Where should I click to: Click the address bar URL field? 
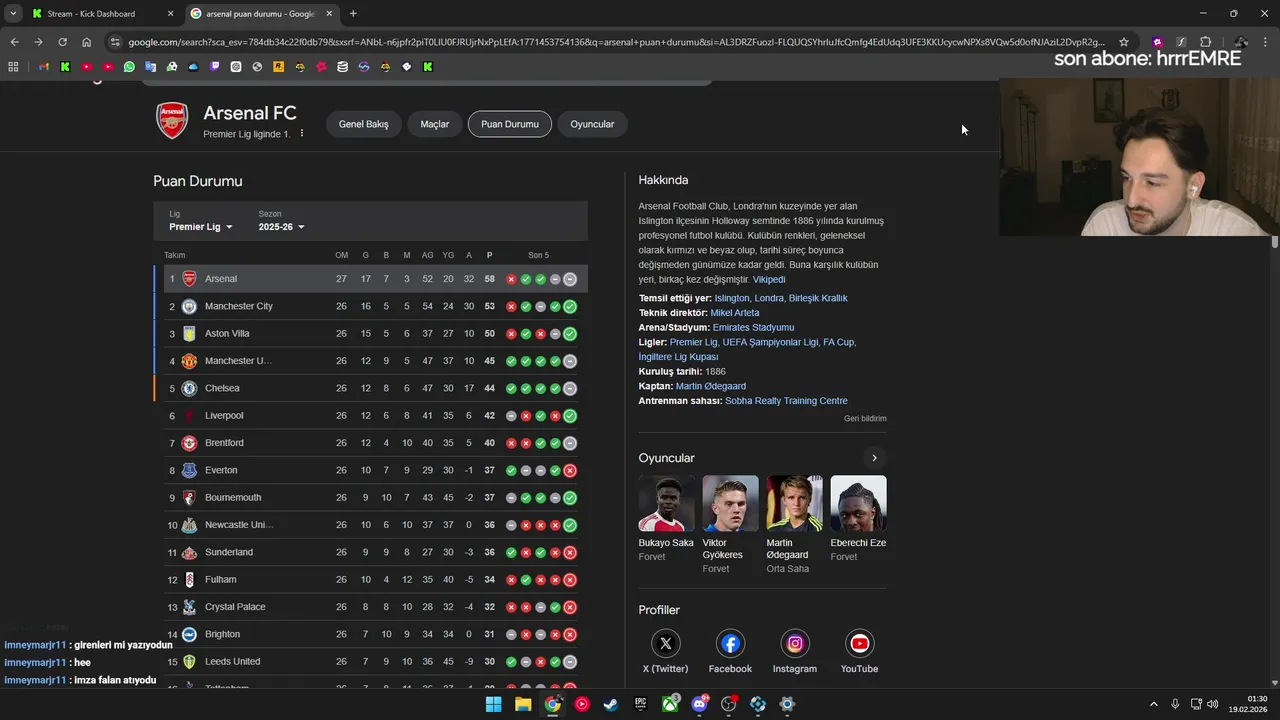click(x=615, y=42)
